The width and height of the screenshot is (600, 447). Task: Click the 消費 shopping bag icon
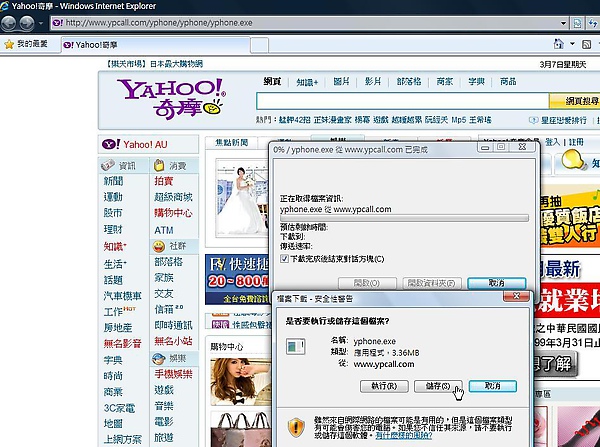click(x=159, y=165)
